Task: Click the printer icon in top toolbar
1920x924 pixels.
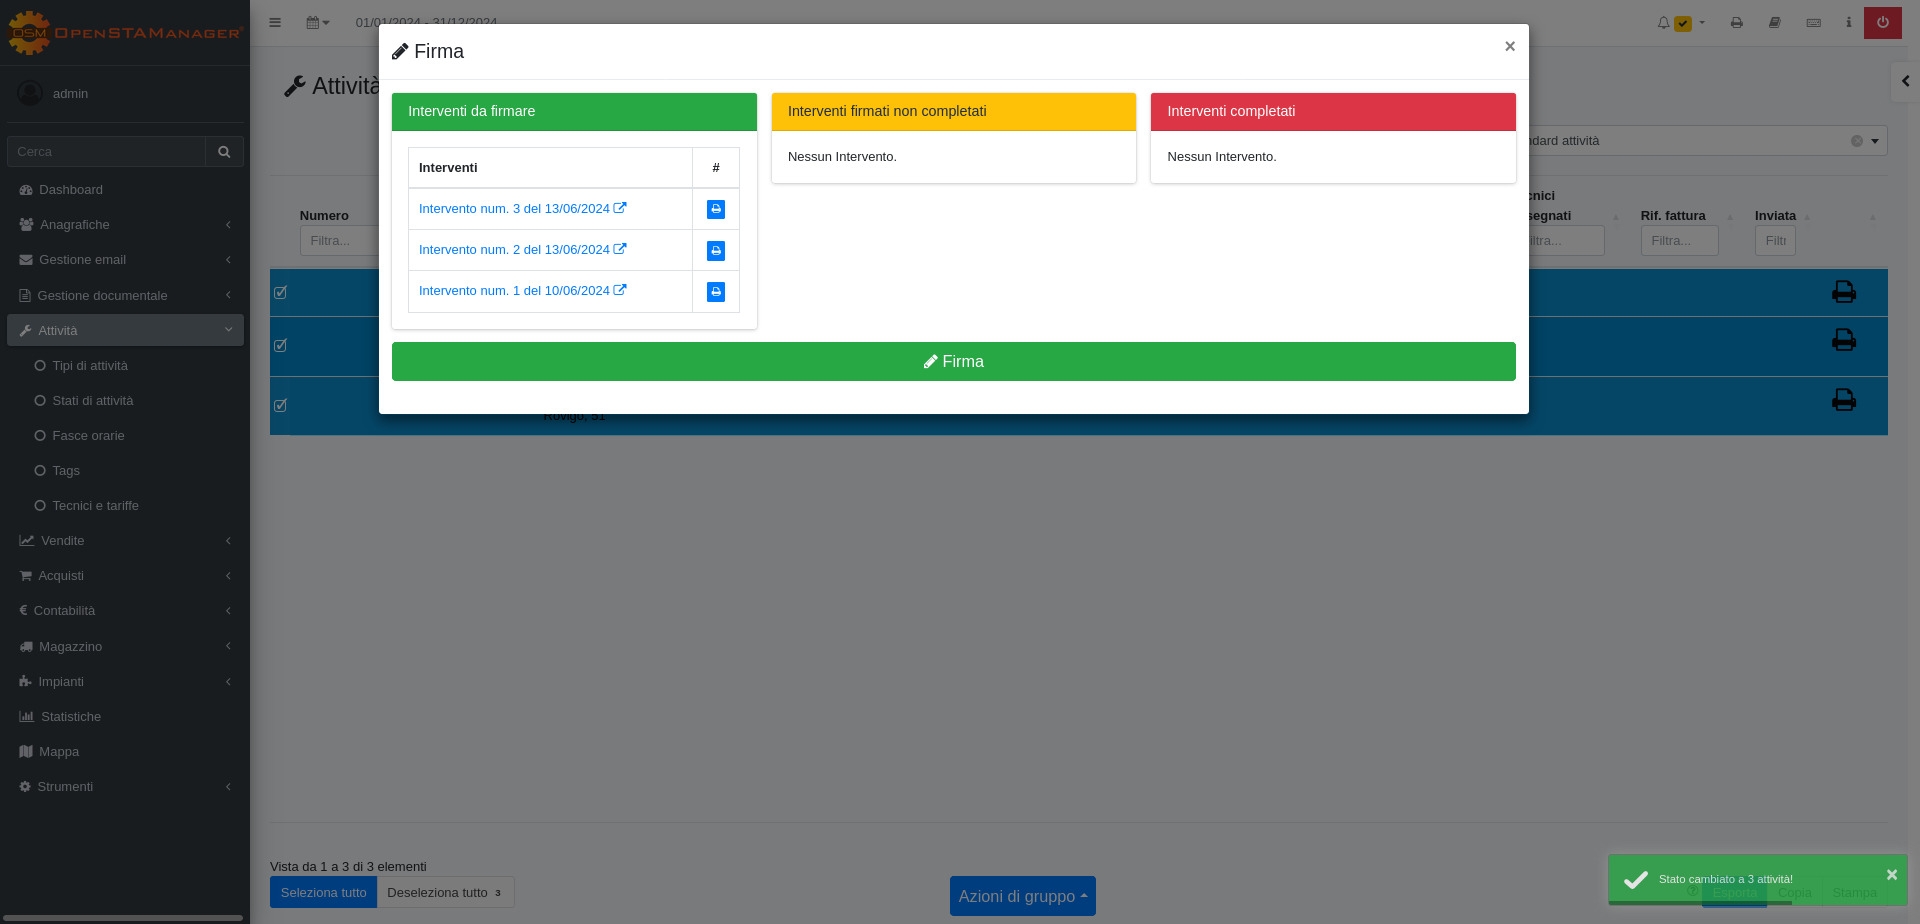Action: 1736,22
